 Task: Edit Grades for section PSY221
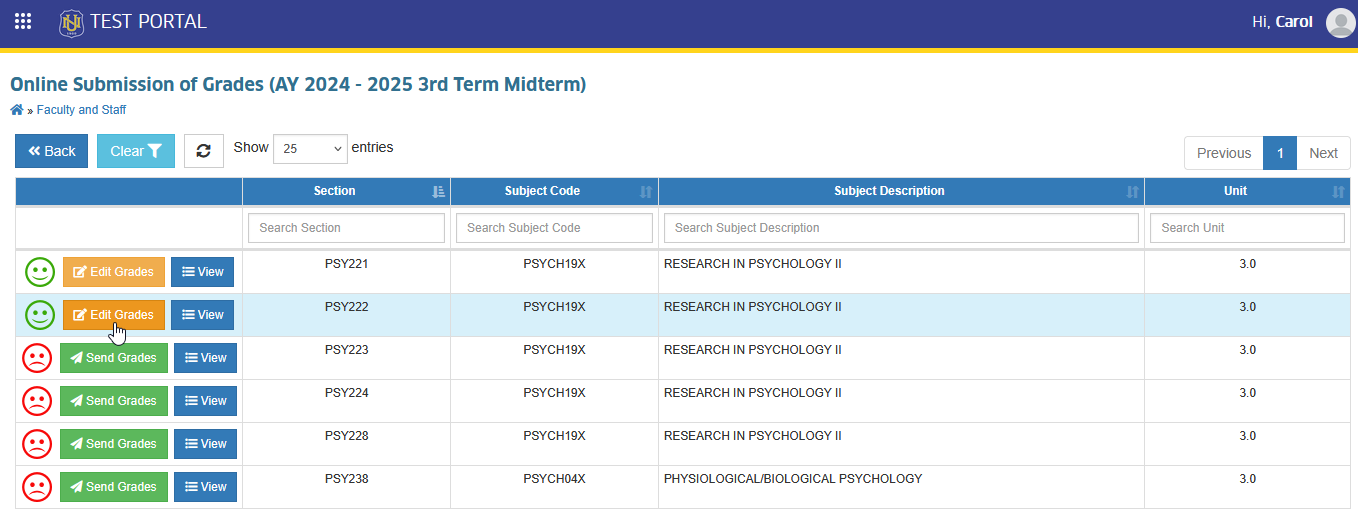pyautogui.click(x=114, y=272)
